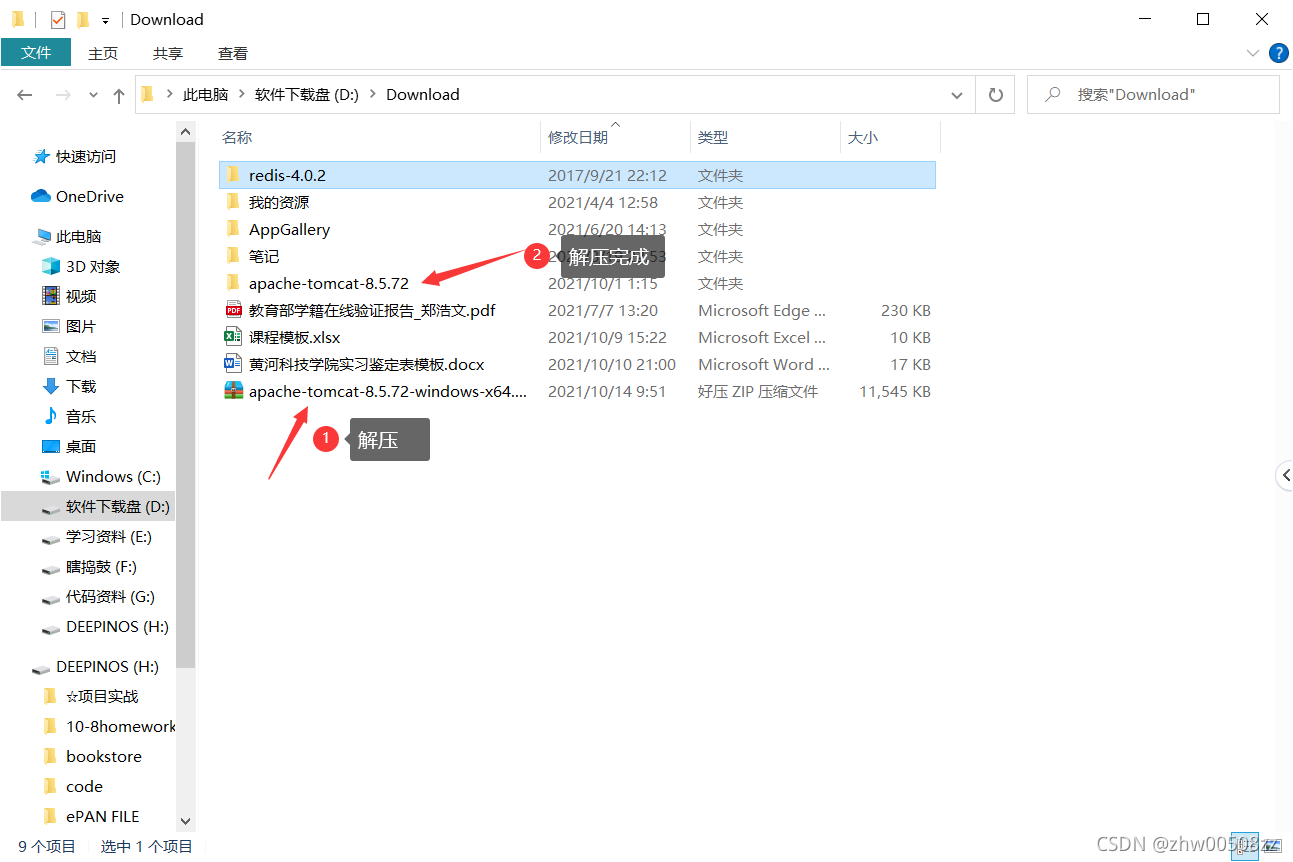This screenshot has height=862, width=1293.
Task: Click the 搜索"Download" search box
Action: pos(1153,95)
